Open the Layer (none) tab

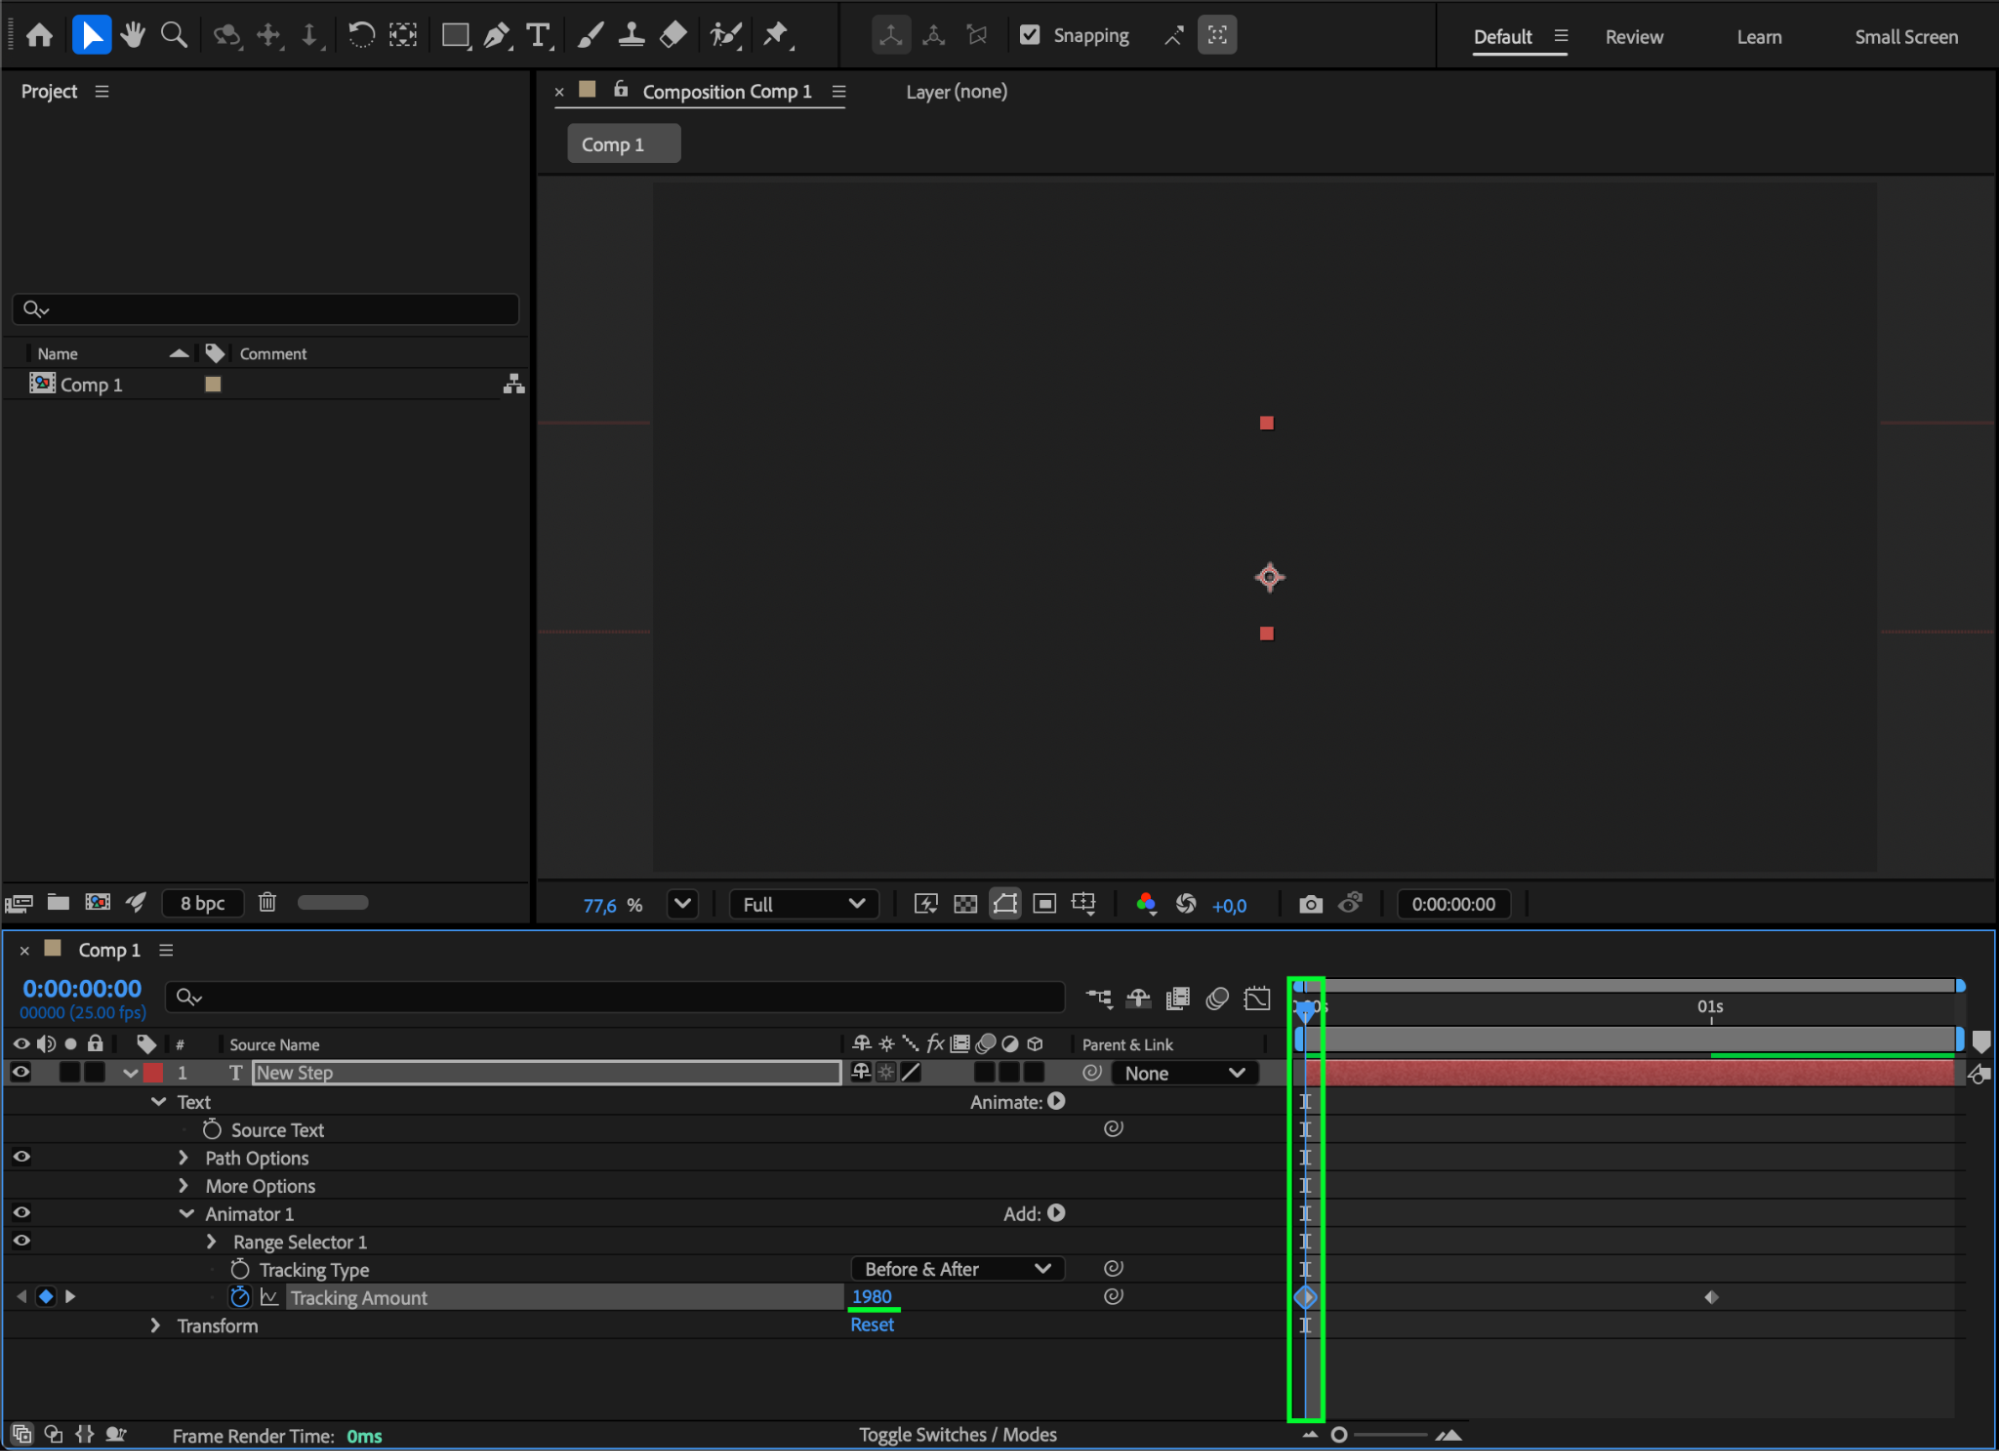coord(956,92)
